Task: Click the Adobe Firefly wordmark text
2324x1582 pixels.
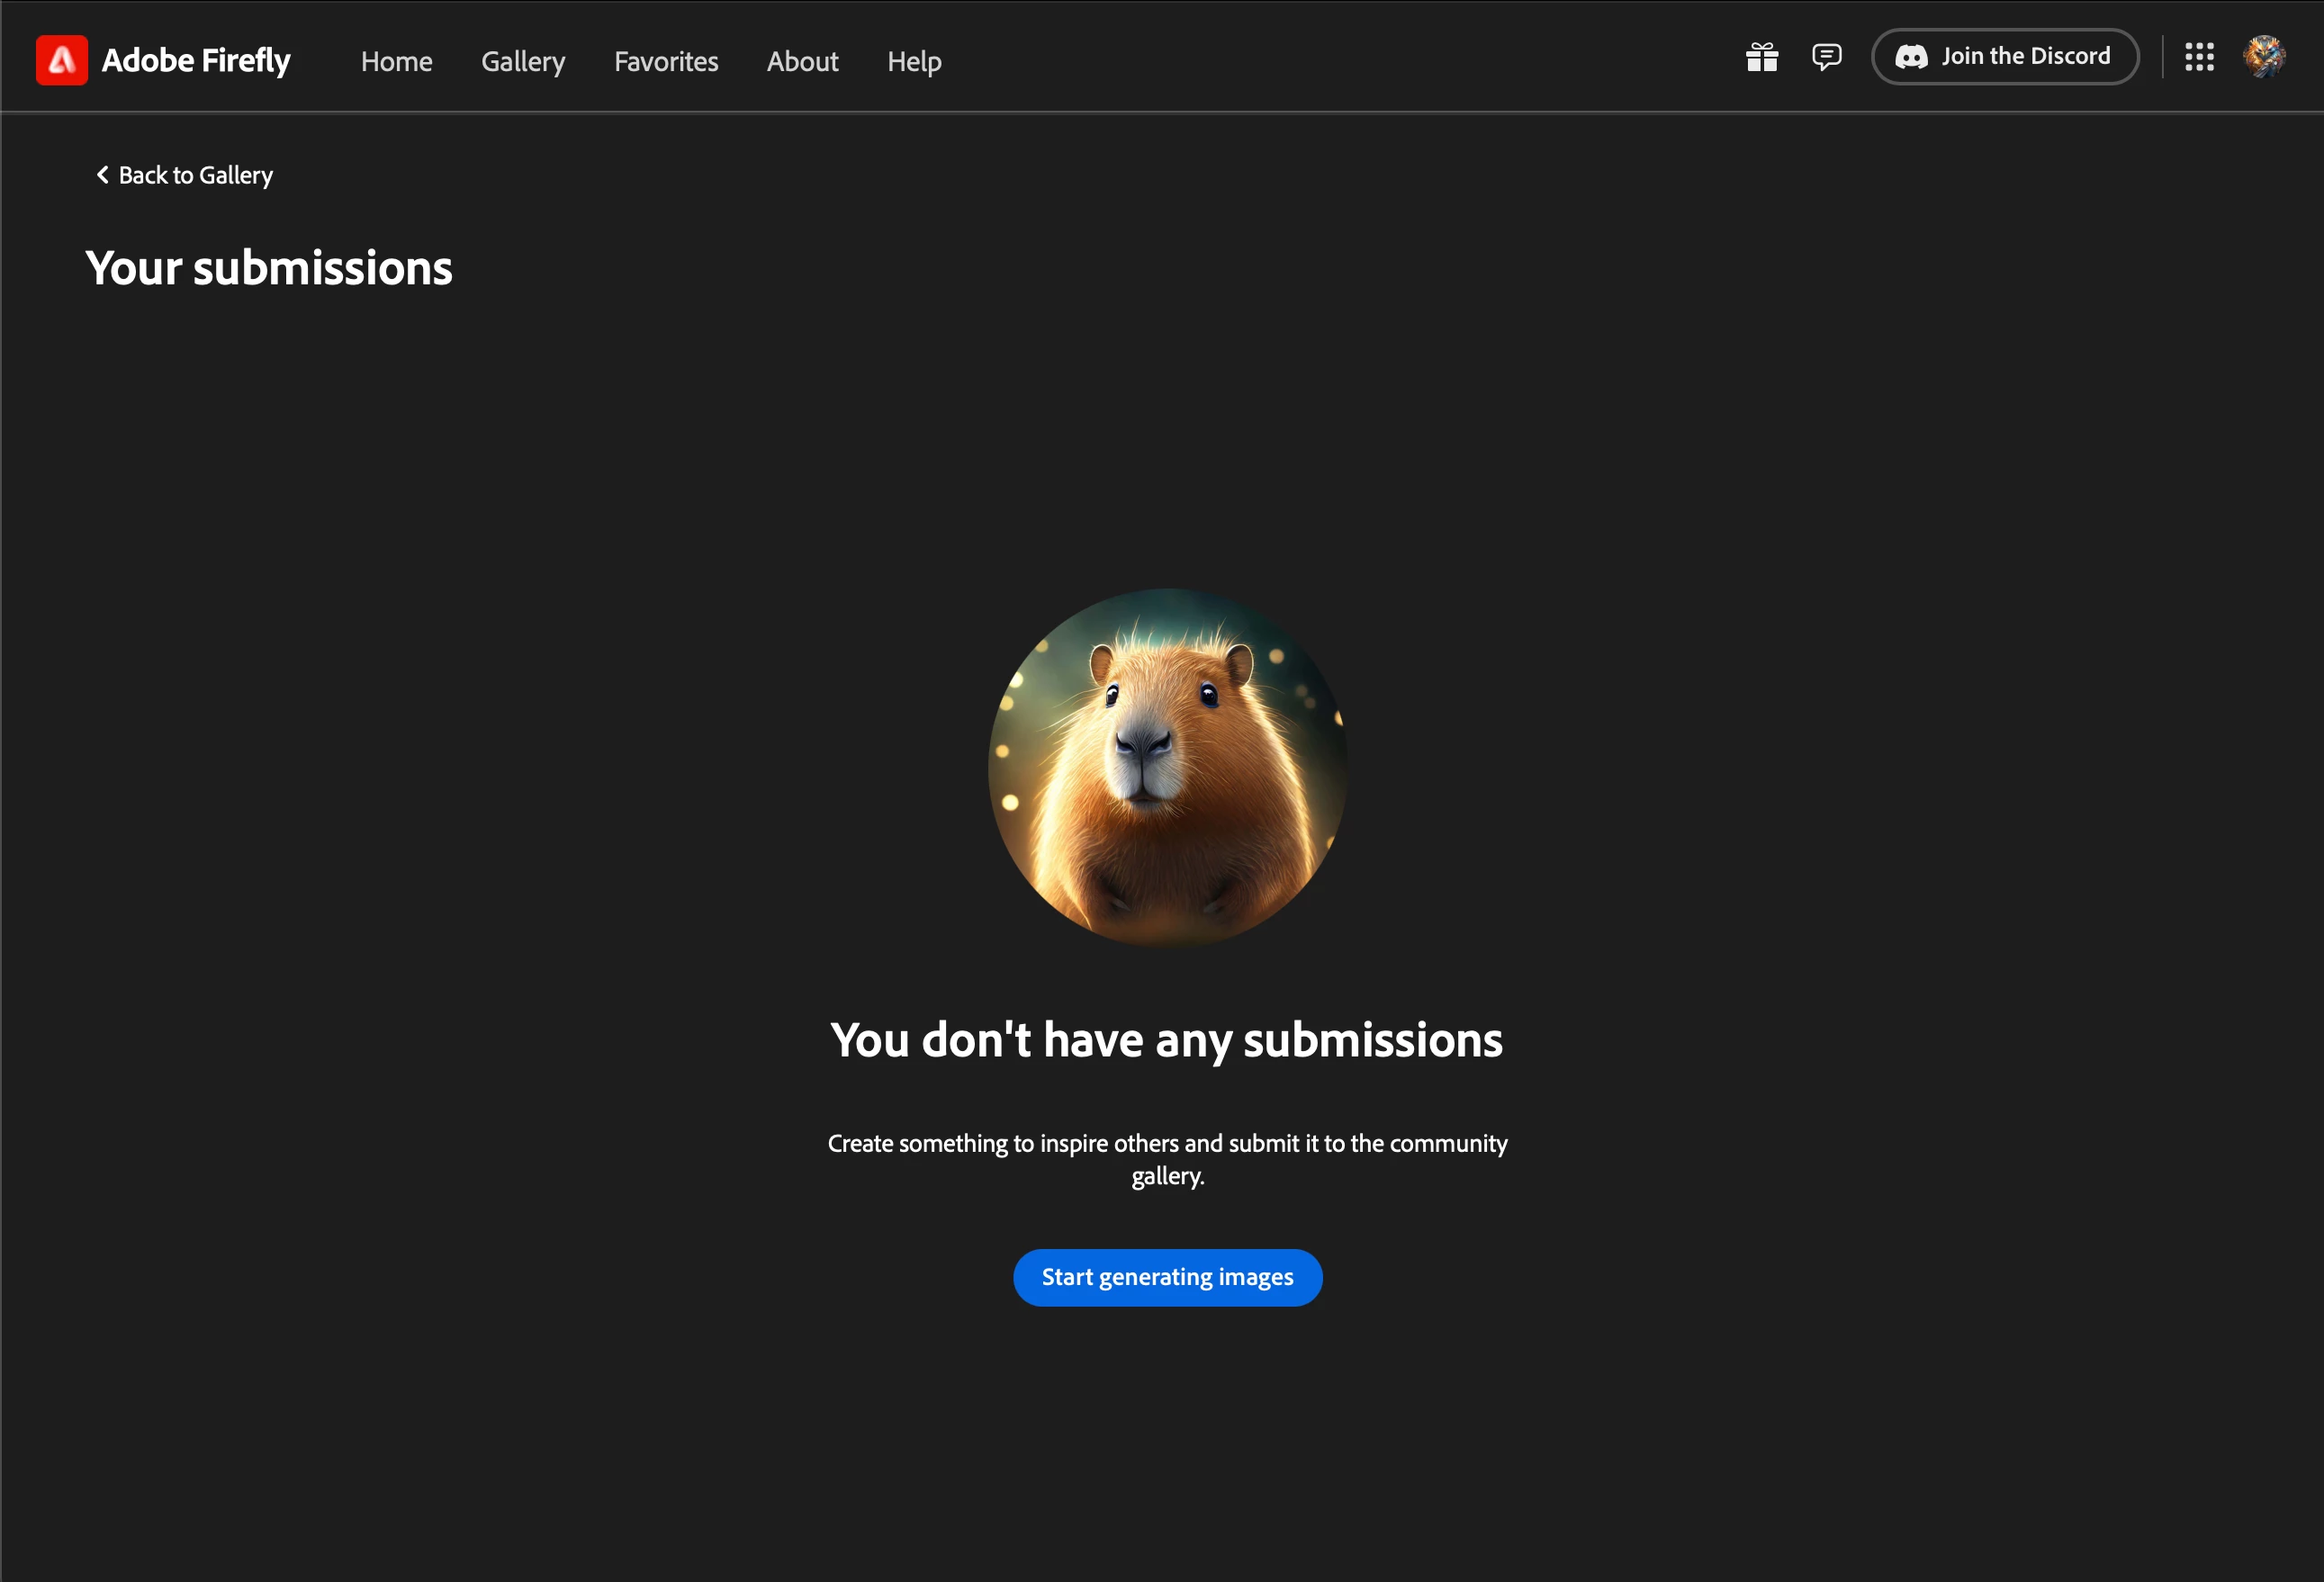Action: click(x=196, y=61)
